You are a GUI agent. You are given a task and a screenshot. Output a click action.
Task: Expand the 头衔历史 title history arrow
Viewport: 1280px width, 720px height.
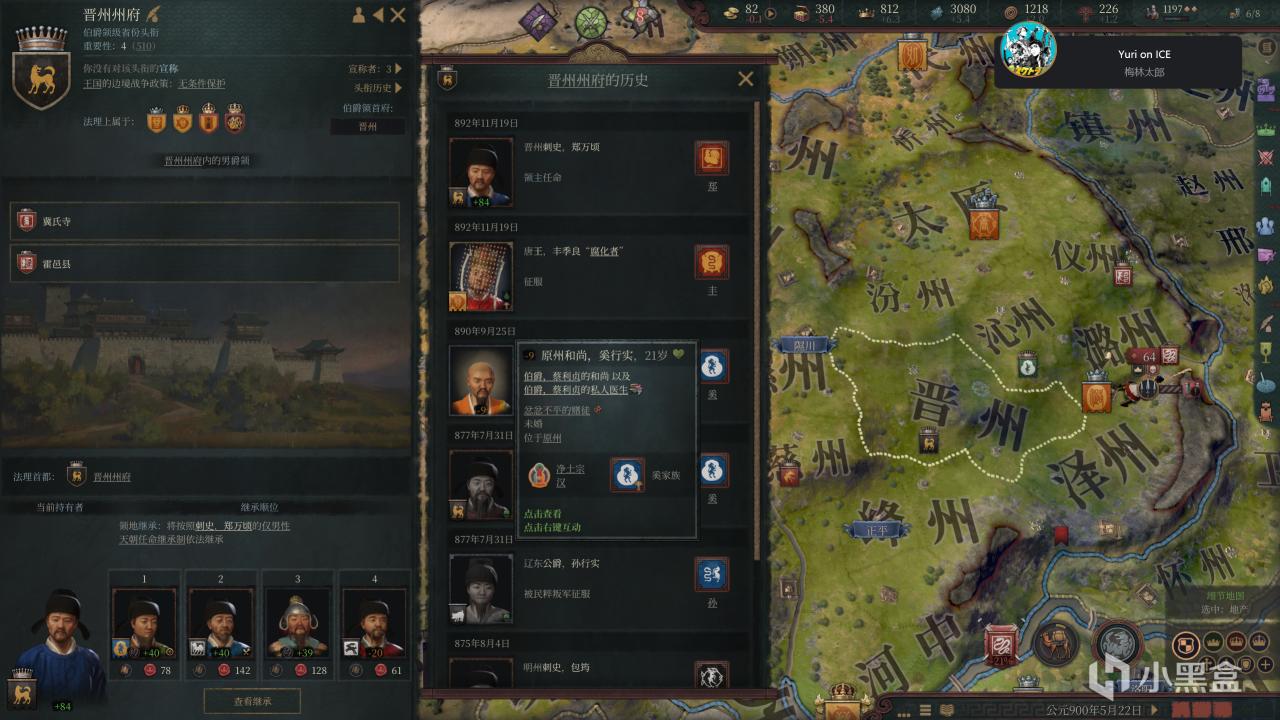[398, 88]
